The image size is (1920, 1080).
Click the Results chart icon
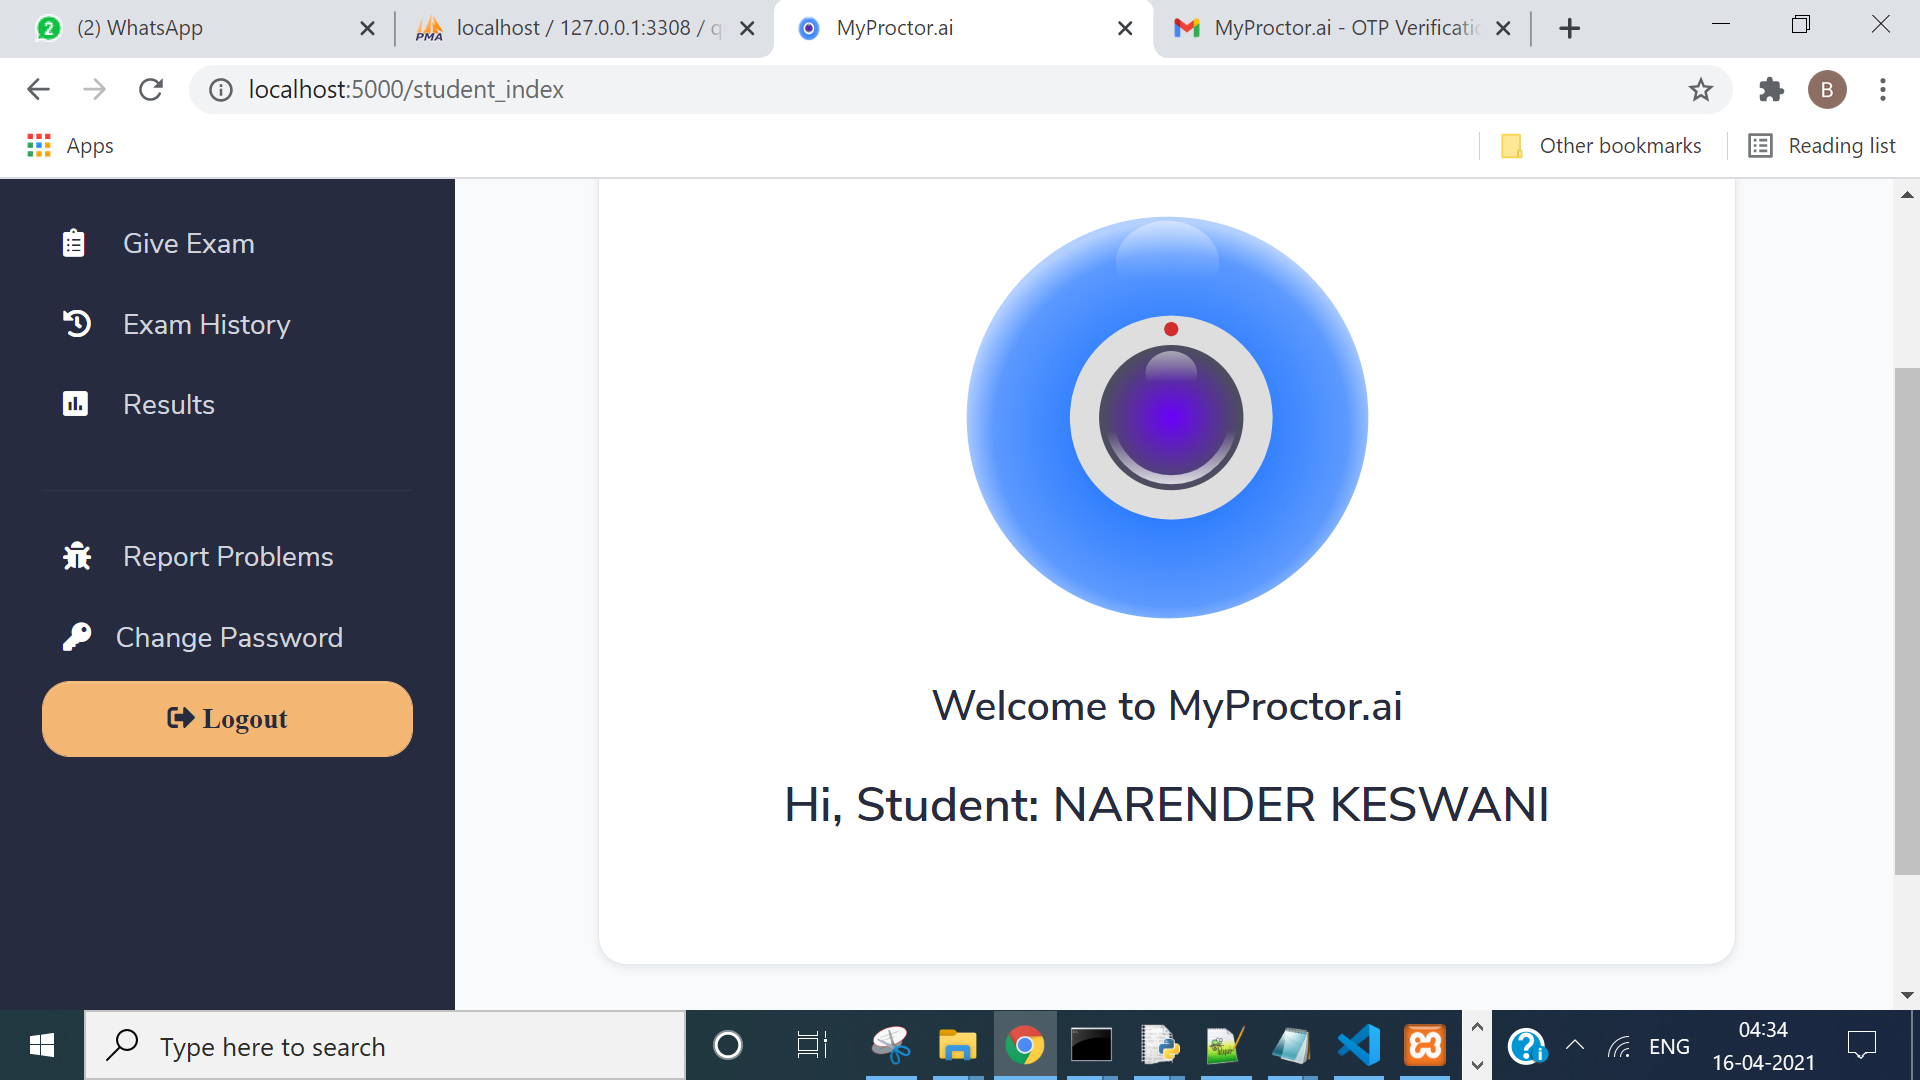75,404
